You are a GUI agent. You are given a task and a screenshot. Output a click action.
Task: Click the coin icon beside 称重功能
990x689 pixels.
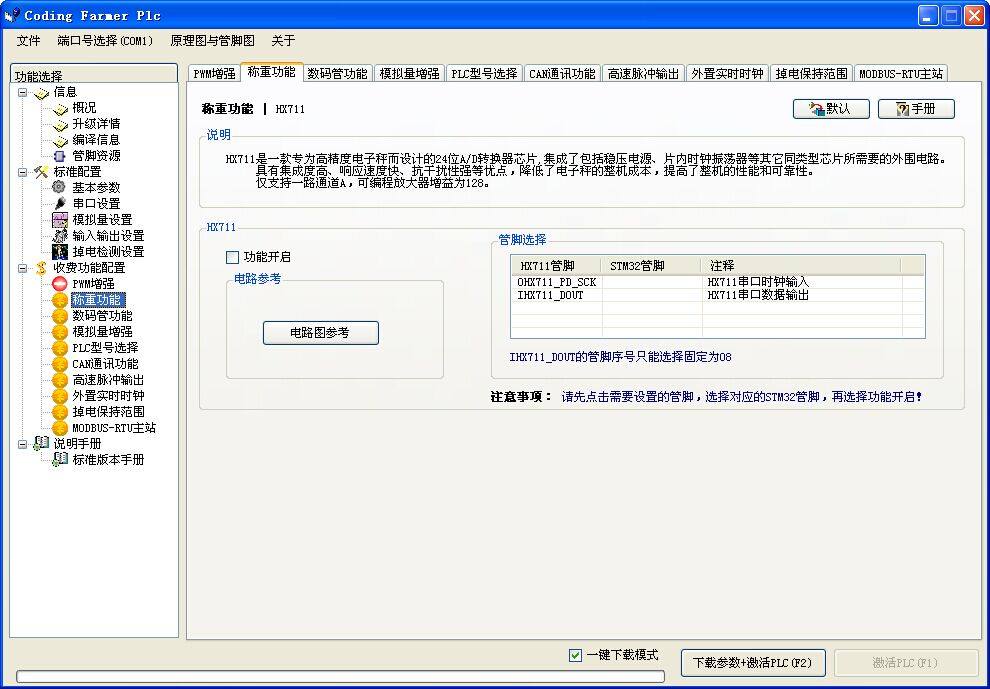60,300
